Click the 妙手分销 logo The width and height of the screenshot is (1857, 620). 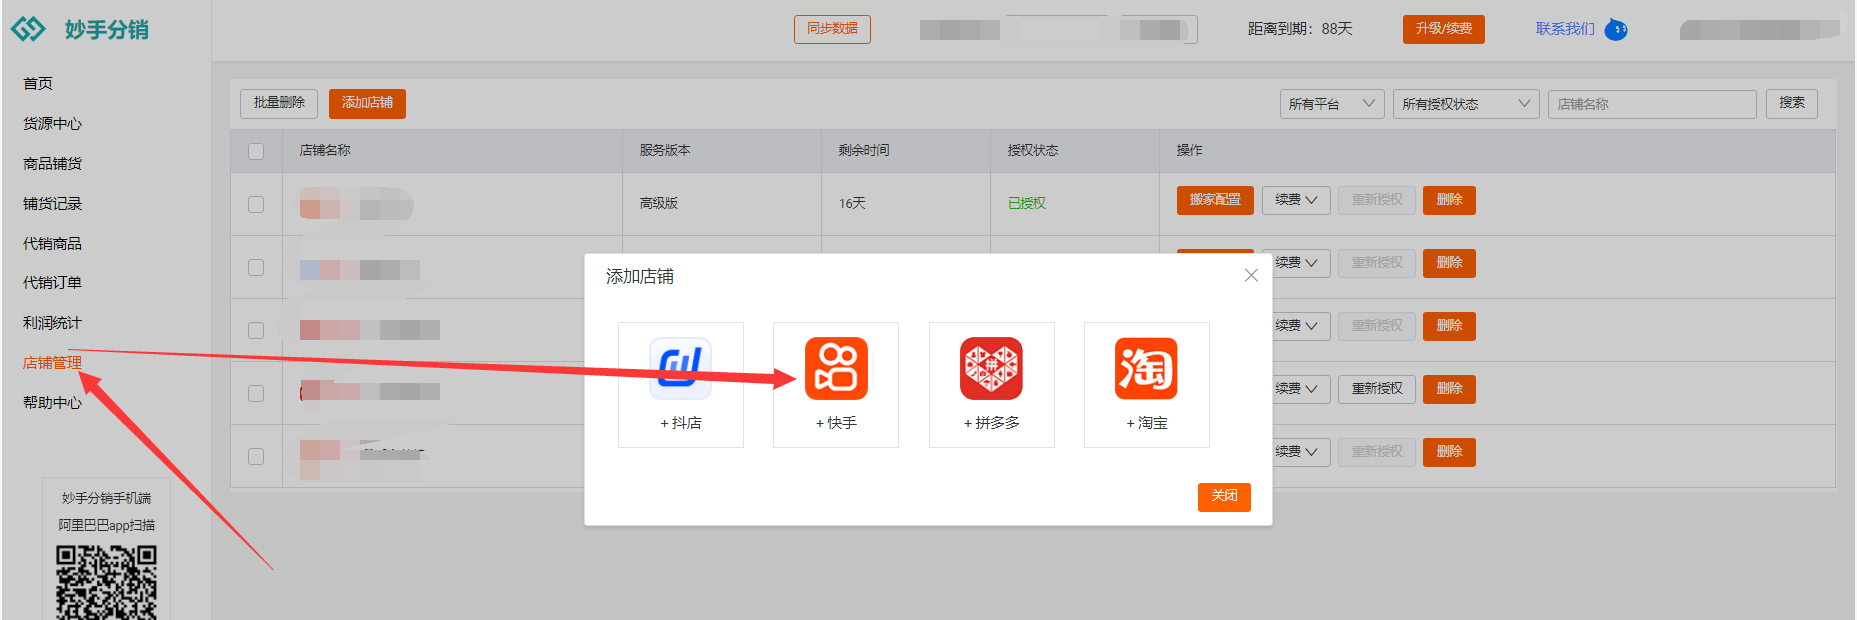tap(80, 29)
